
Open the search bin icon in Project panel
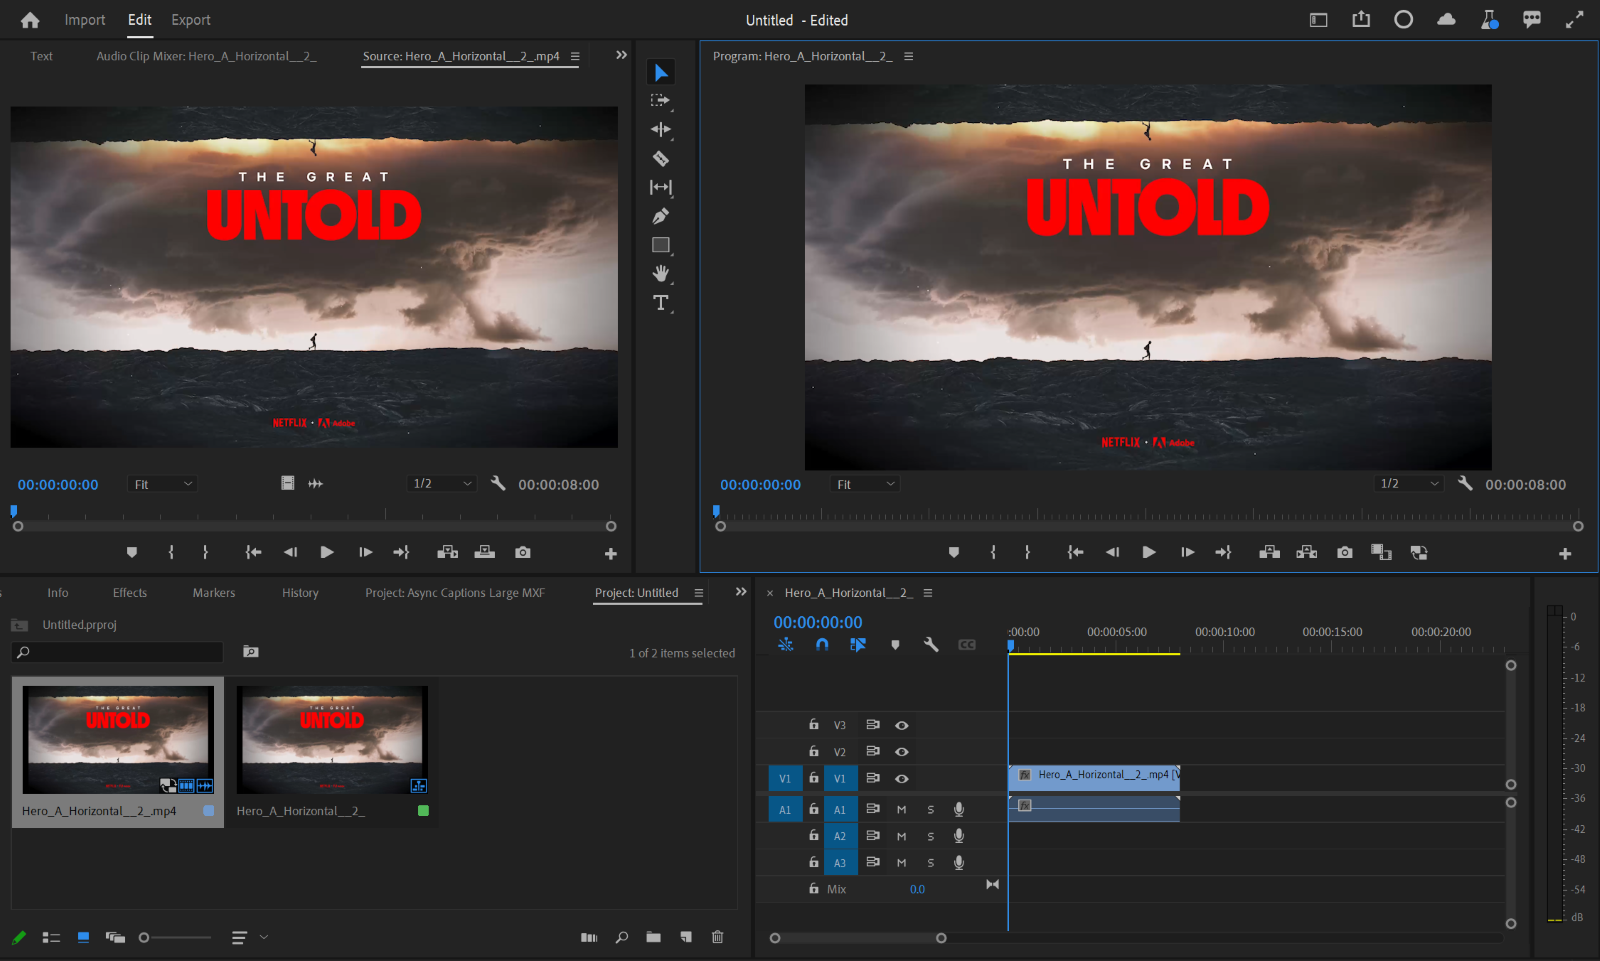pos(250,651)
